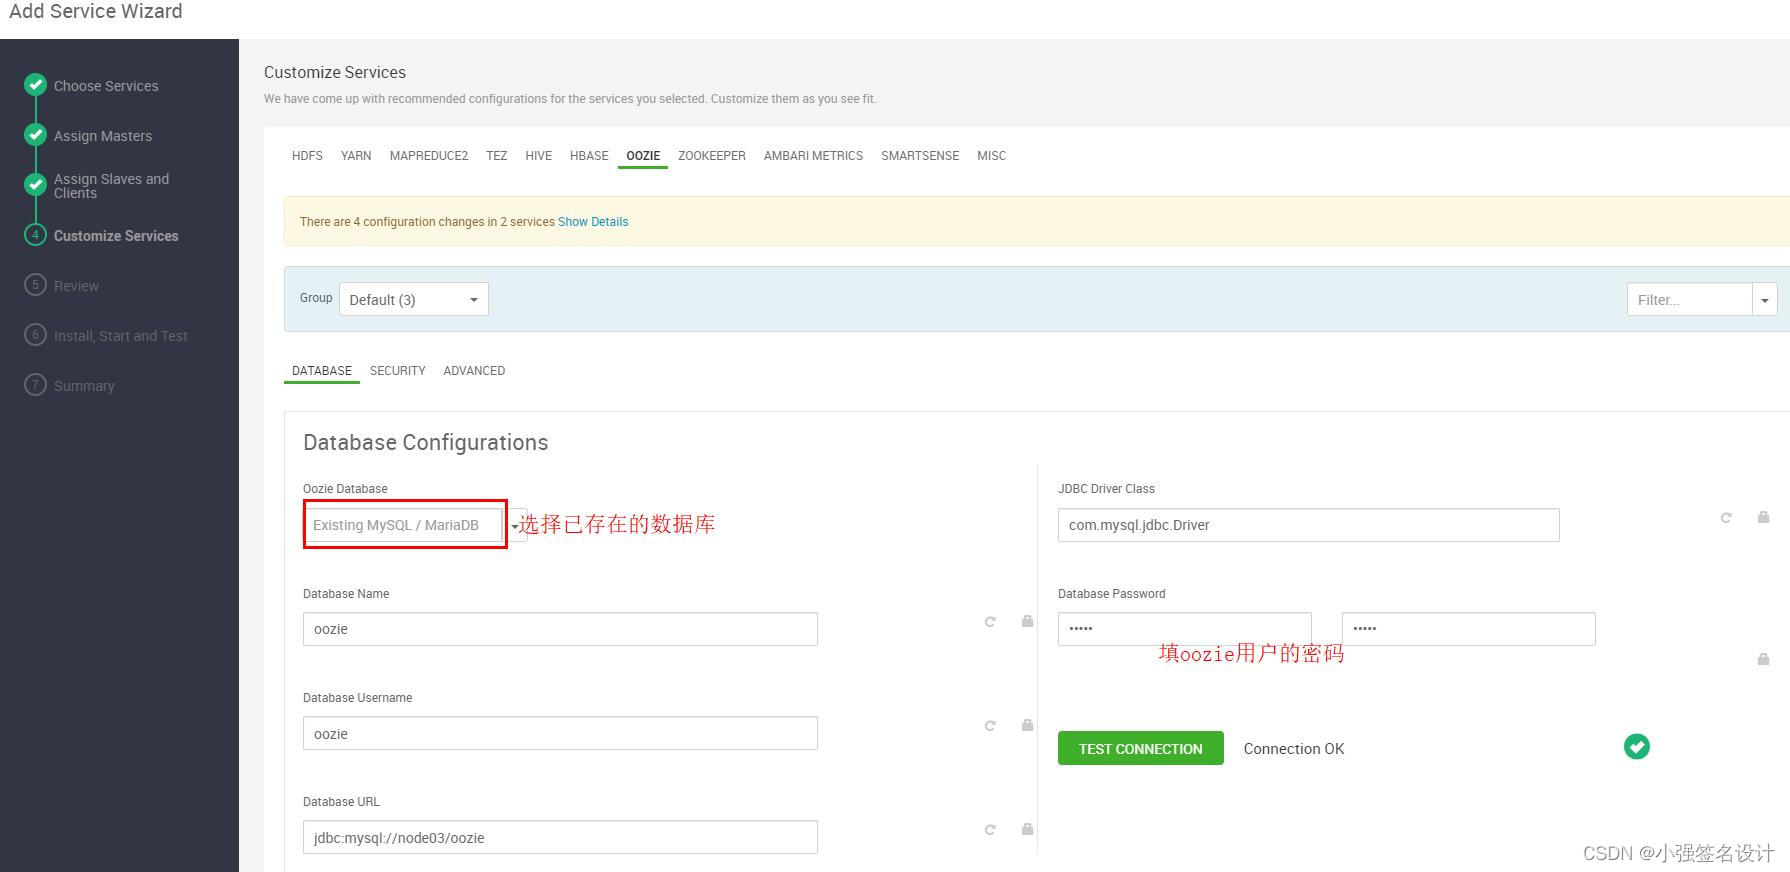The image size is (1790, 872).
Task: Click the step 7 Summary circle icon
Action: coord(36,385)
